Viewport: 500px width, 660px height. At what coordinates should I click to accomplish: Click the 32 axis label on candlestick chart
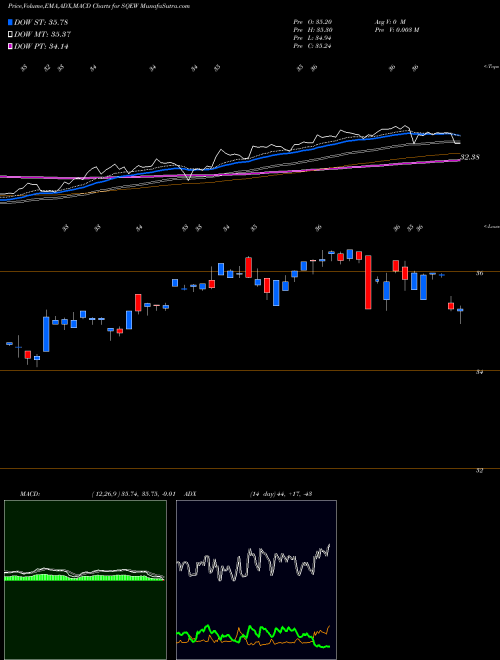[479, 471]
